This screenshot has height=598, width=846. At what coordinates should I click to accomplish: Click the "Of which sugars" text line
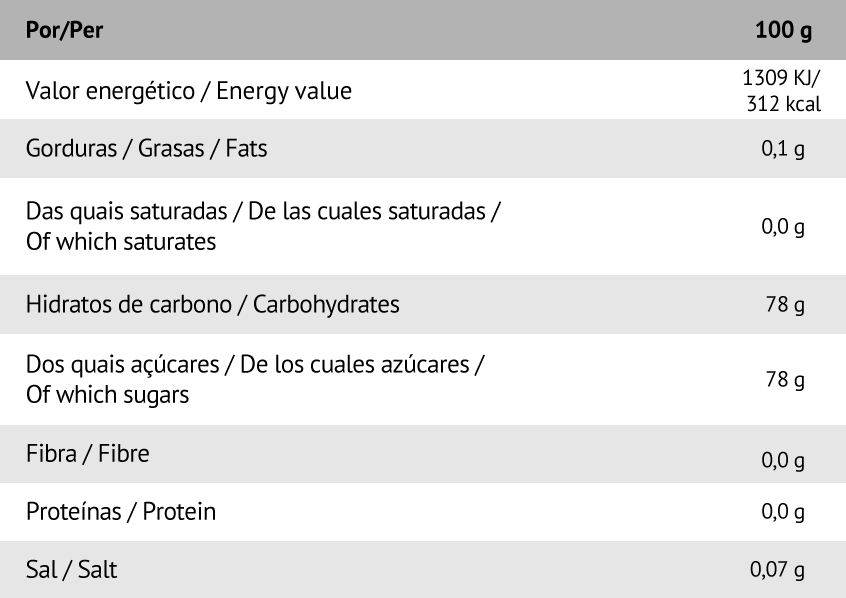coord(108,394)
